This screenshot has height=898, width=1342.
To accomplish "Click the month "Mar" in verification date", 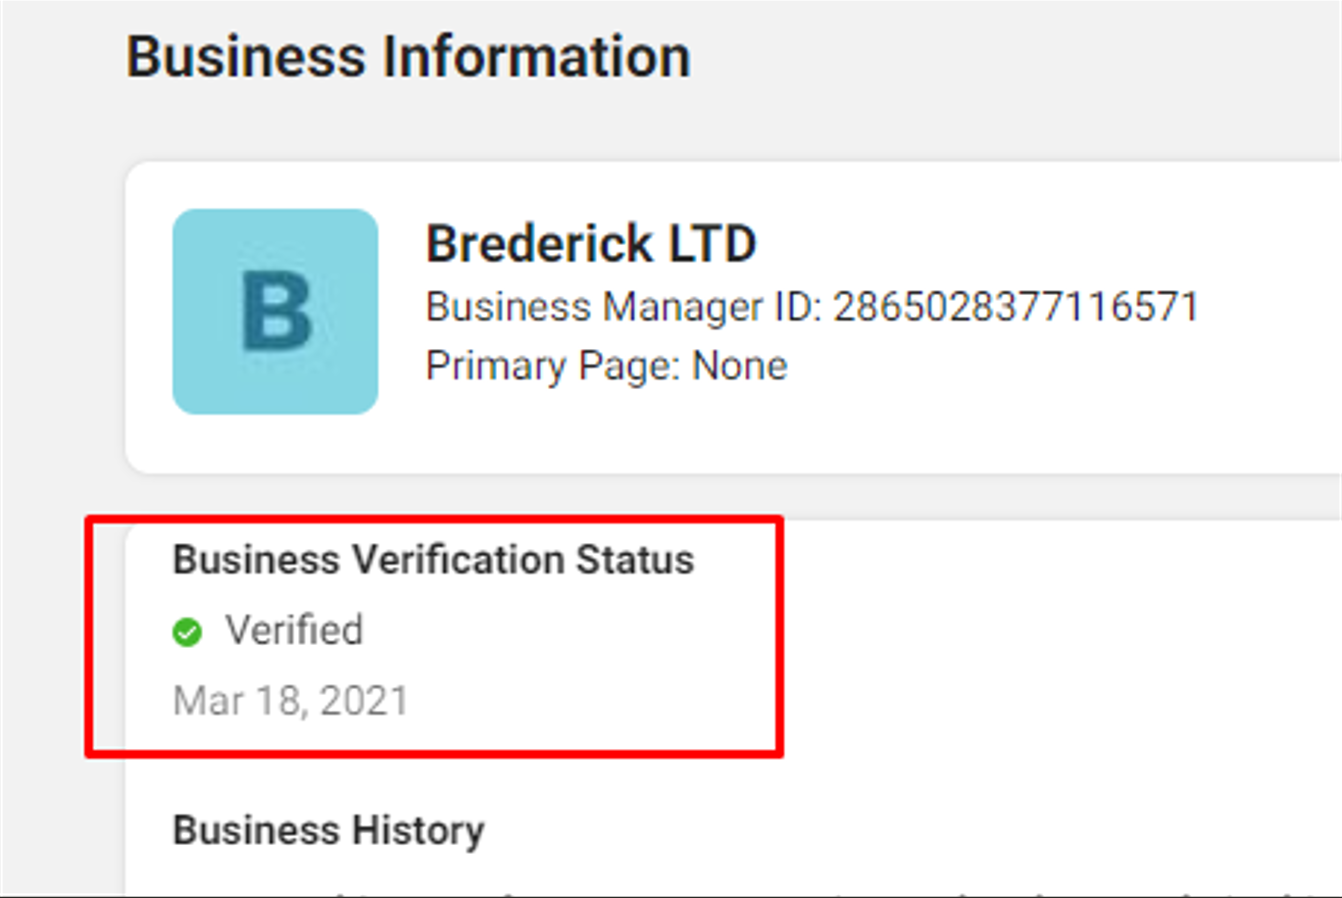I will tap(208, 701).
